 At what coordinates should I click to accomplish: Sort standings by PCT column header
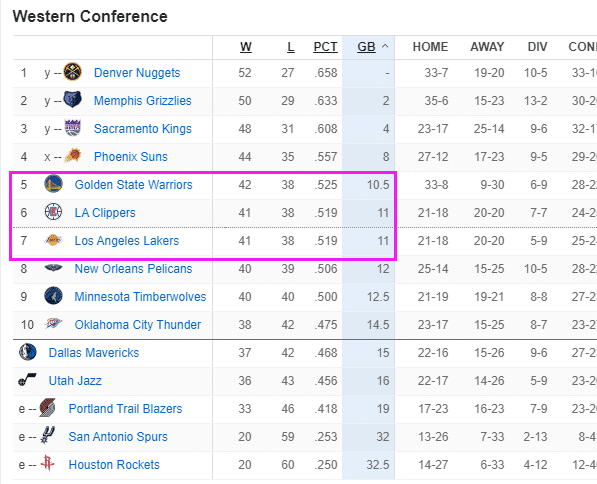pos(325,47)
